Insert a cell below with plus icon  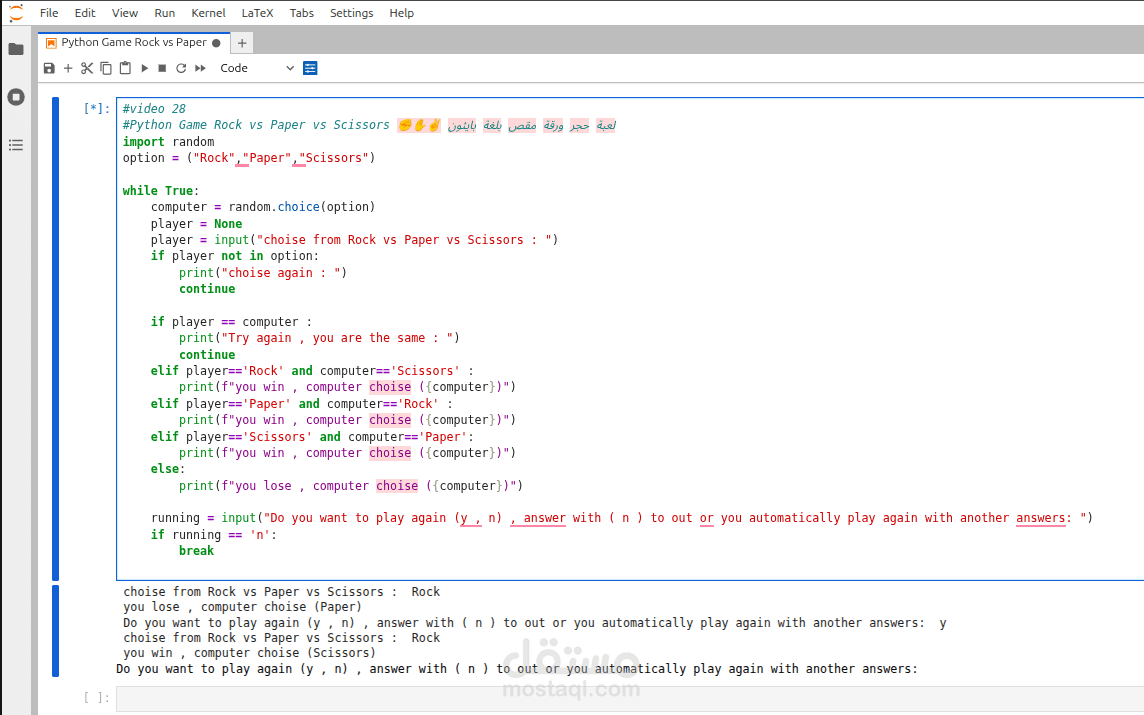pos(68,68)
